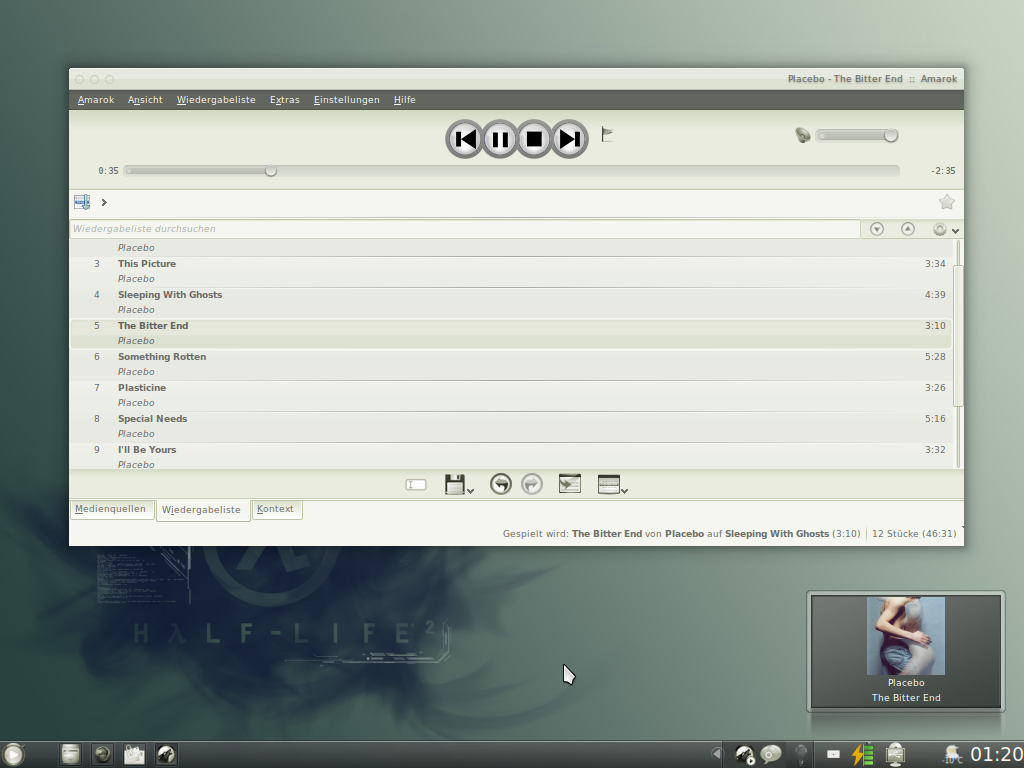The width and height of the screenshot is (1024, 768).
Task: Skip to the previous track
Action: pyautogui.click(x=465, y=139)
